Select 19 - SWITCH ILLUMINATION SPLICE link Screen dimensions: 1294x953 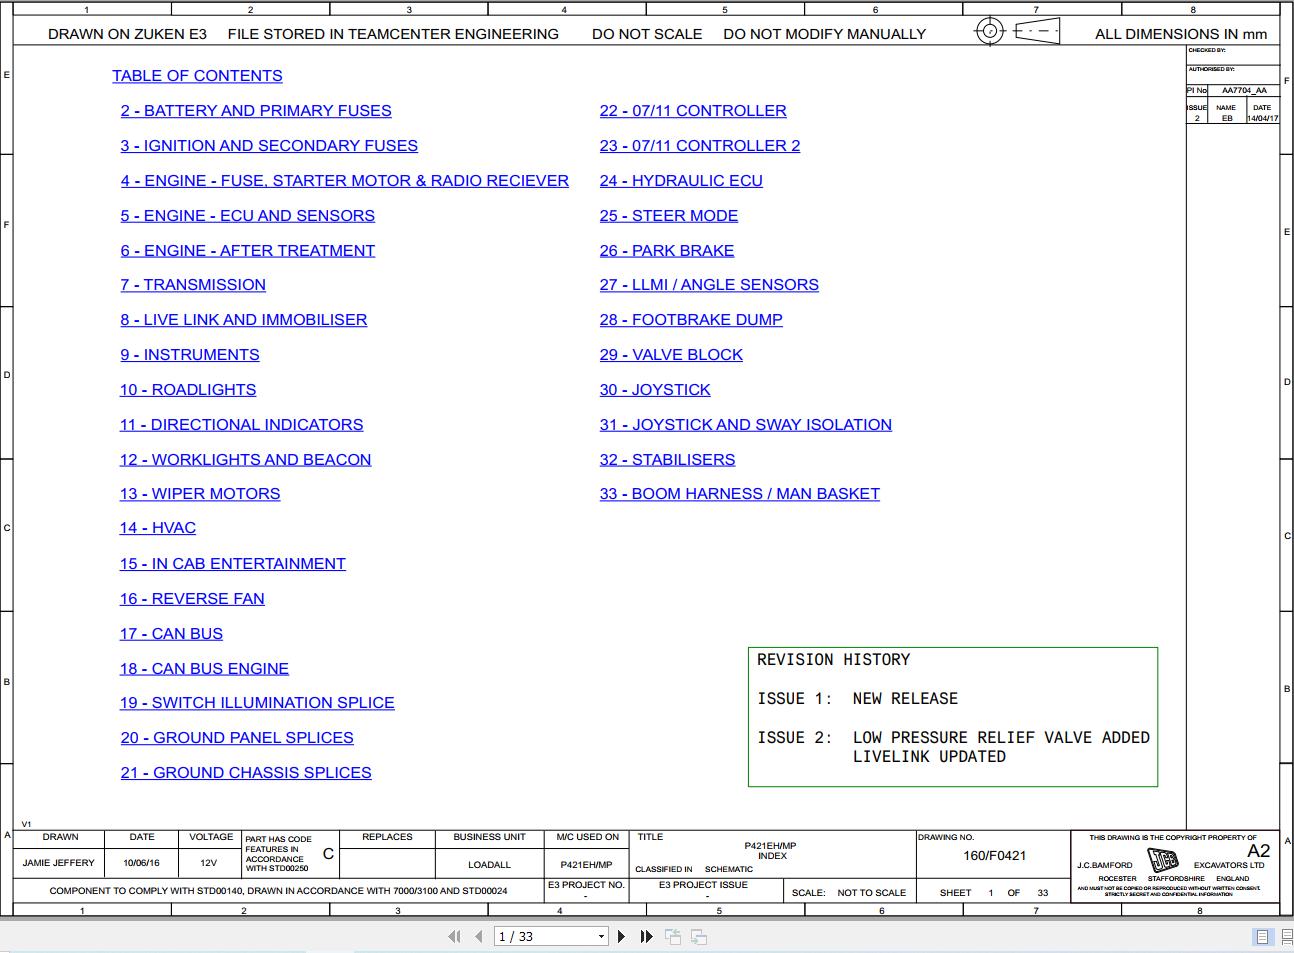257,703
